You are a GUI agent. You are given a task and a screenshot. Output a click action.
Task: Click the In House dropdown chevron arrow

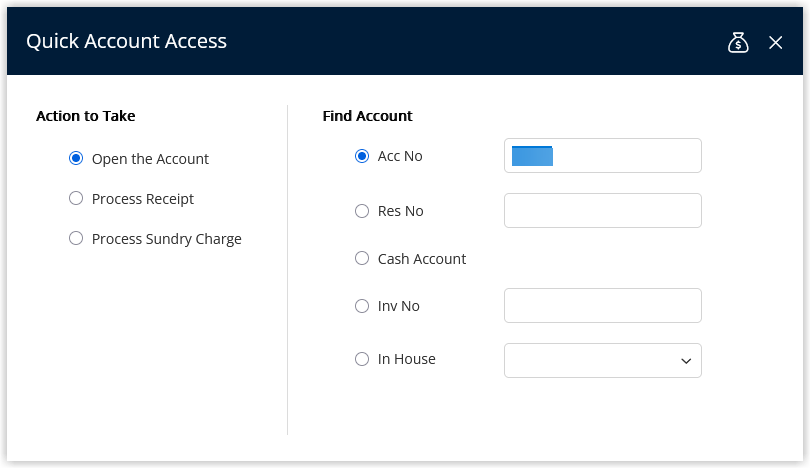click(686, 361)
